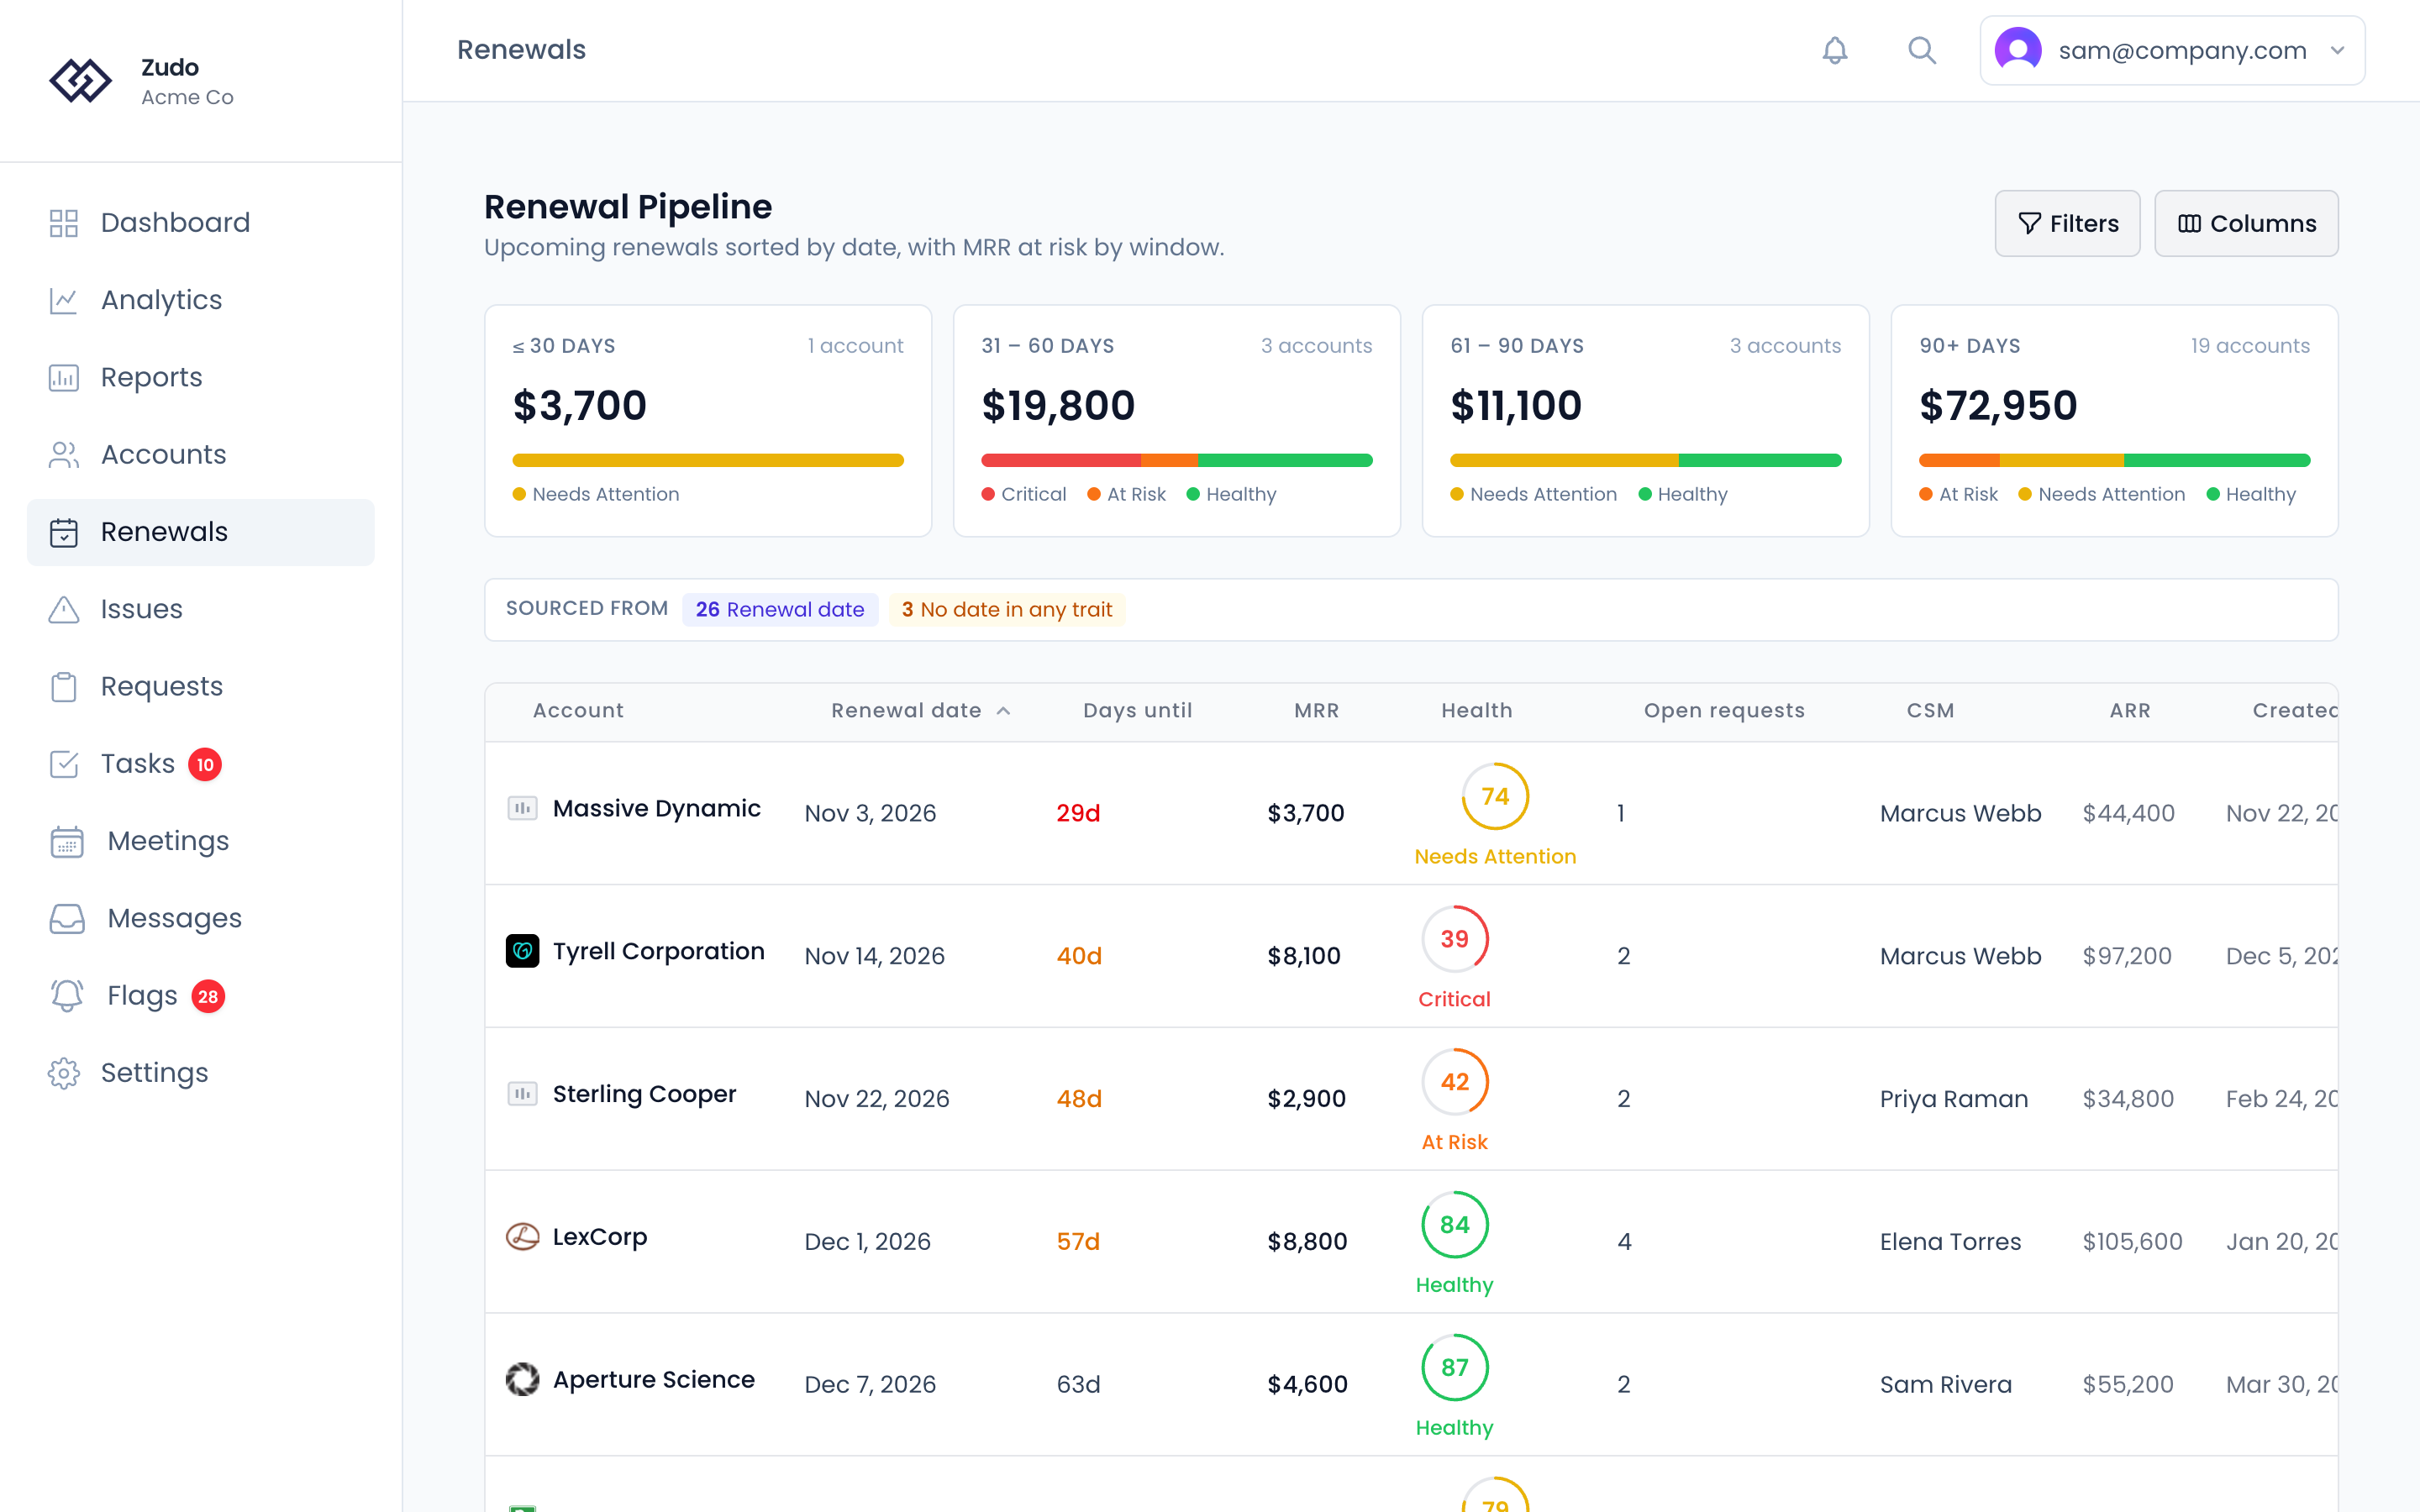Click the 26 Renewal date source chip
Screen dimensions: 2420x1512
point(780,610)
